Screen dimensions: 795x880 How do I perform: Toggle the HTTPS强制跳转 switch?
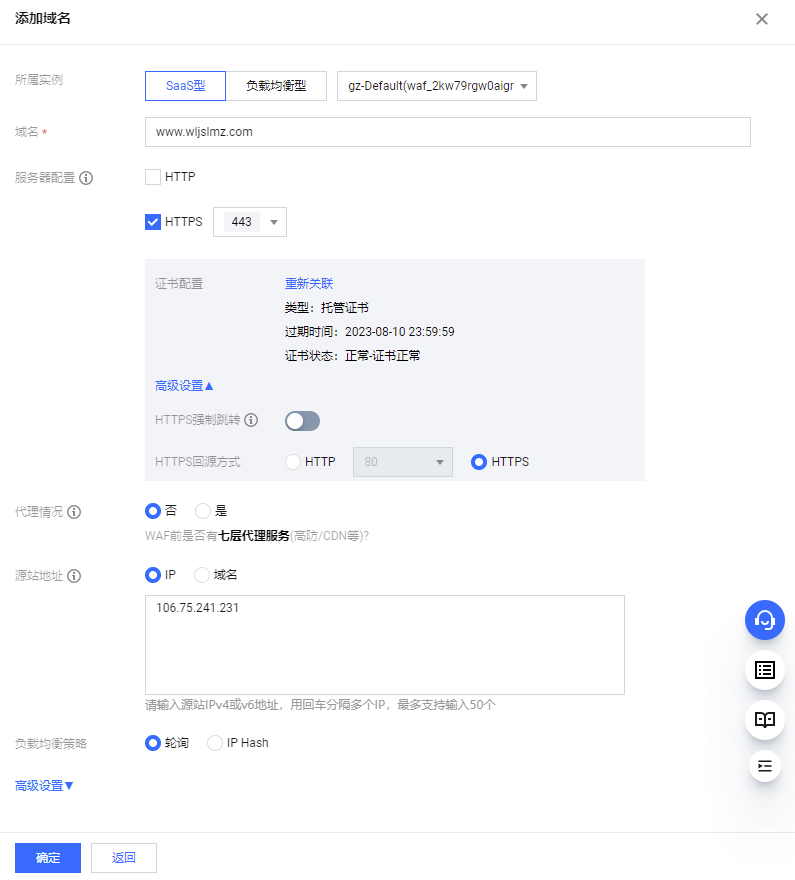pos(302,421)
